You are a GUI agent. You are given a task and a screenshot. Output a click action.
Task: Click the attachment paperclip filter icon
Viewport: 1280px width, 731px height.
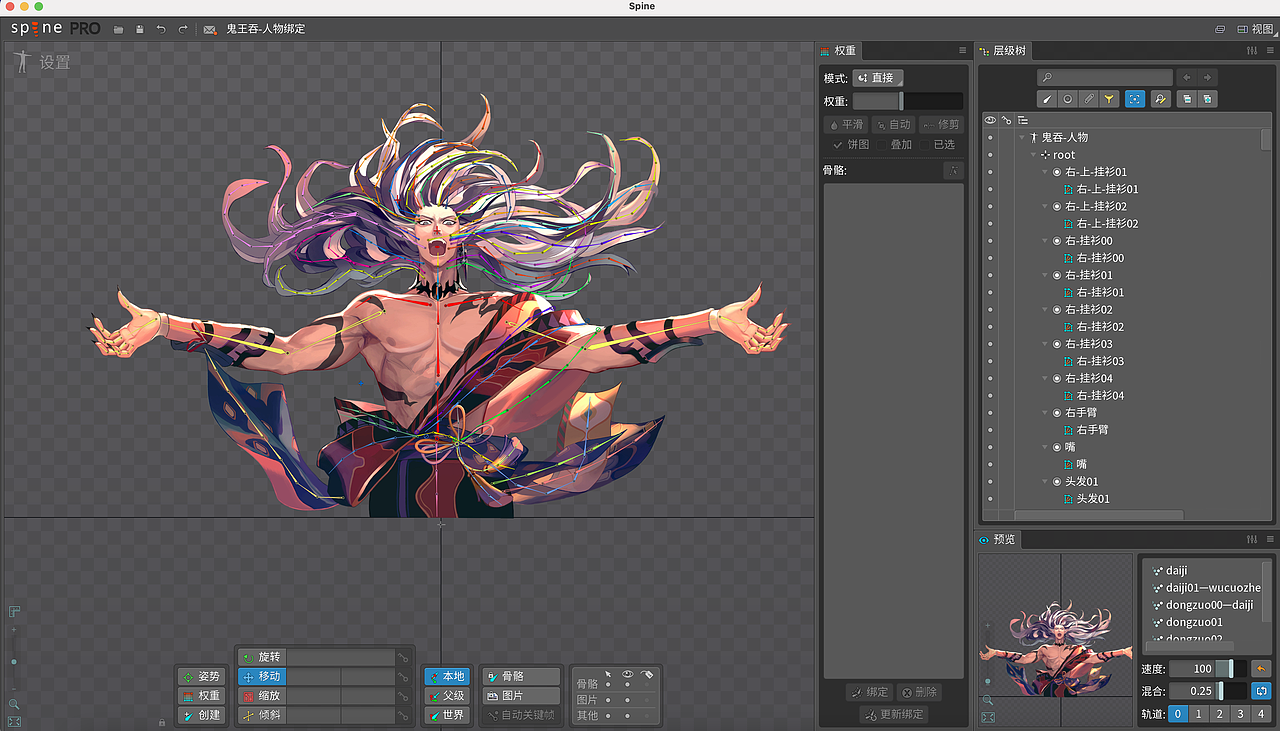tap(1089, 99)
